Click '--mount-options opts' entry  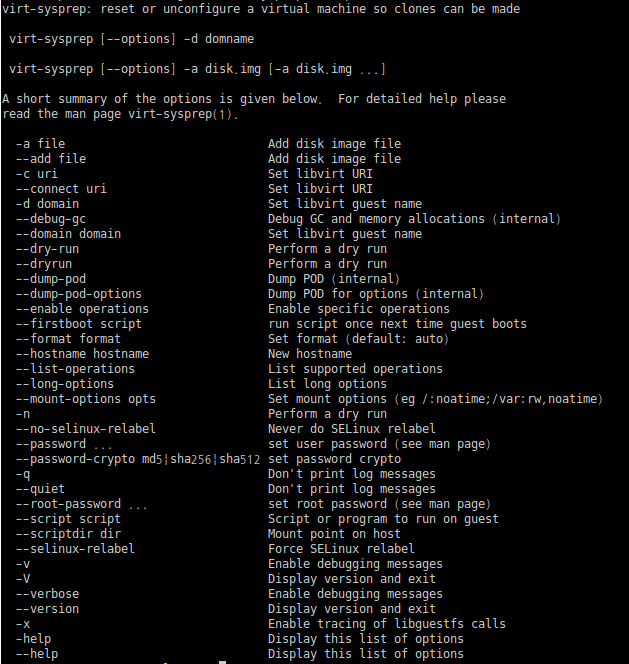86,399
